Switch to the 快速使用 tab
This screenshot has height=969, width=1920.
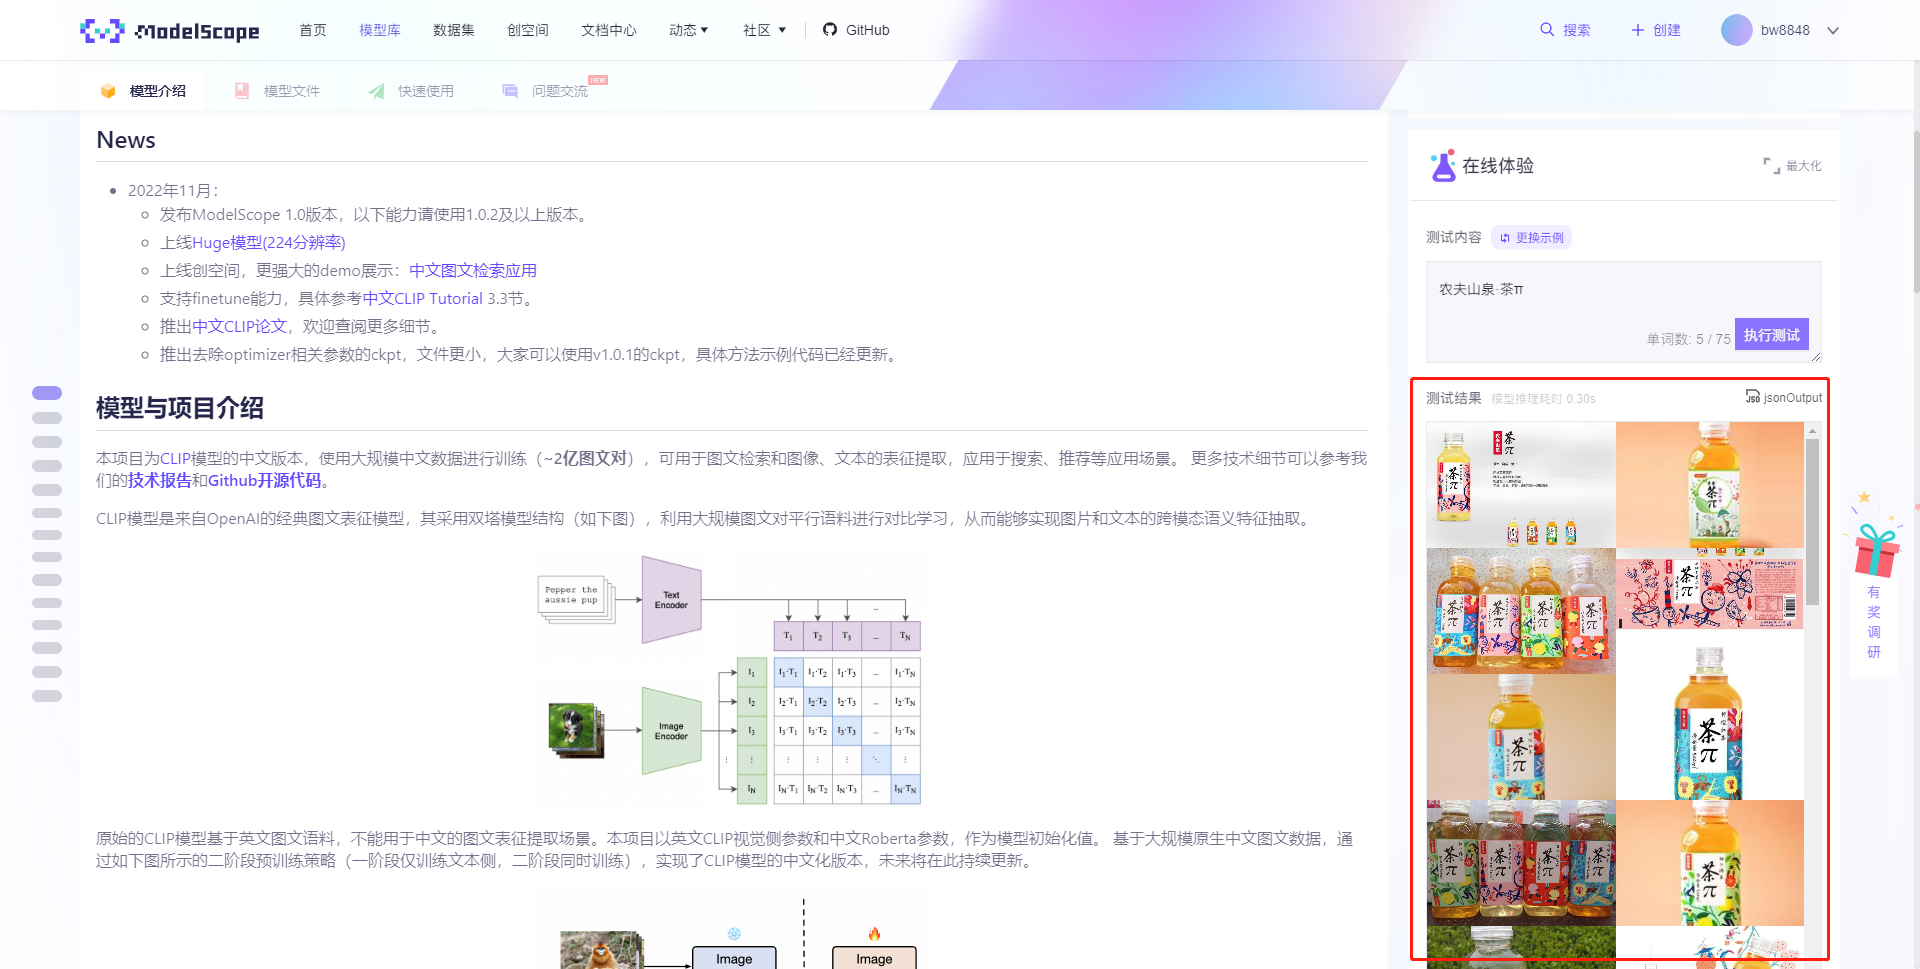[411, 91]
